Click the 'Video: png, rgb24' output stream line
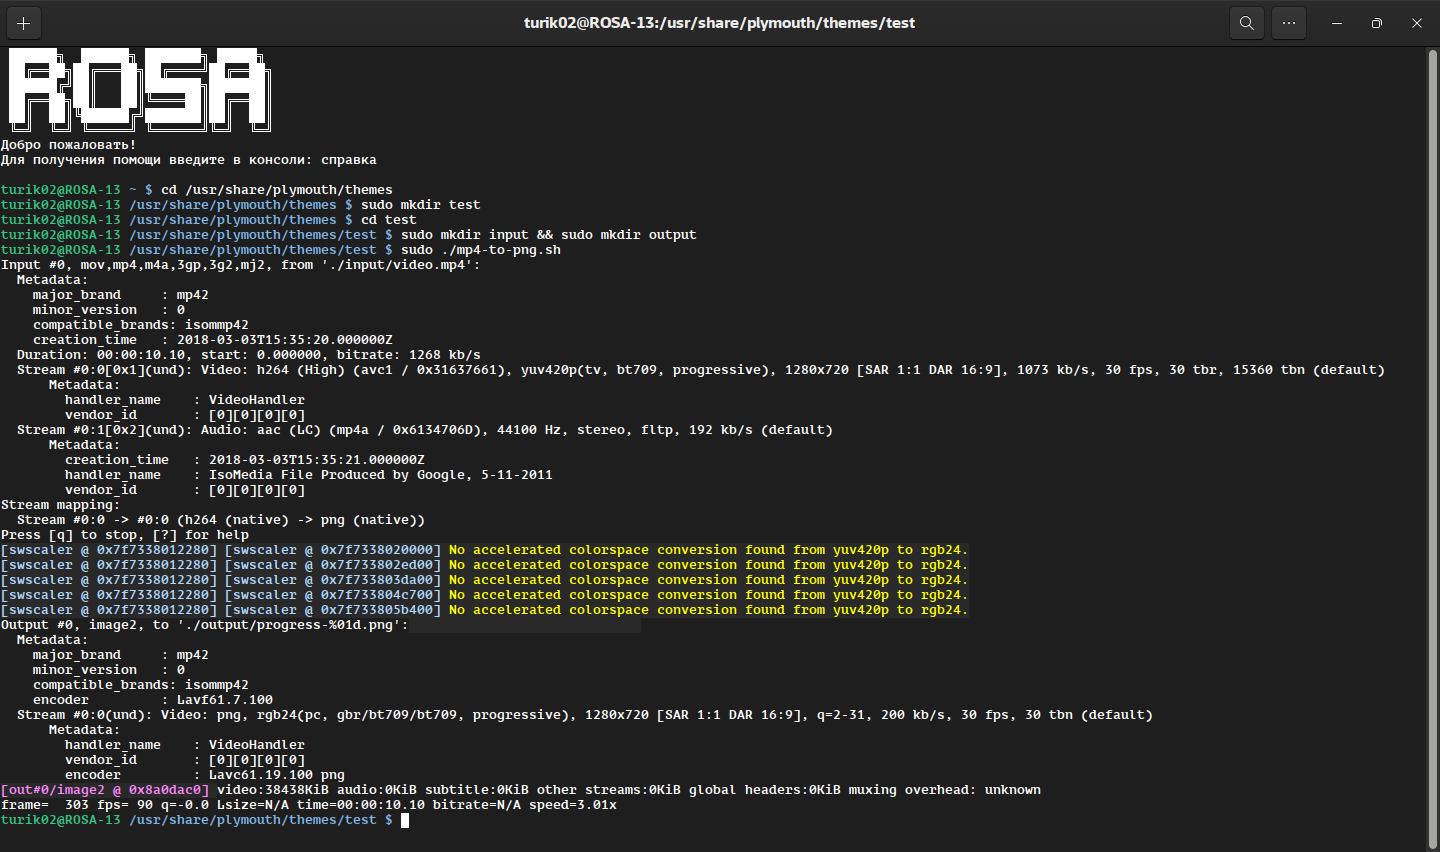 click(585, 715)
